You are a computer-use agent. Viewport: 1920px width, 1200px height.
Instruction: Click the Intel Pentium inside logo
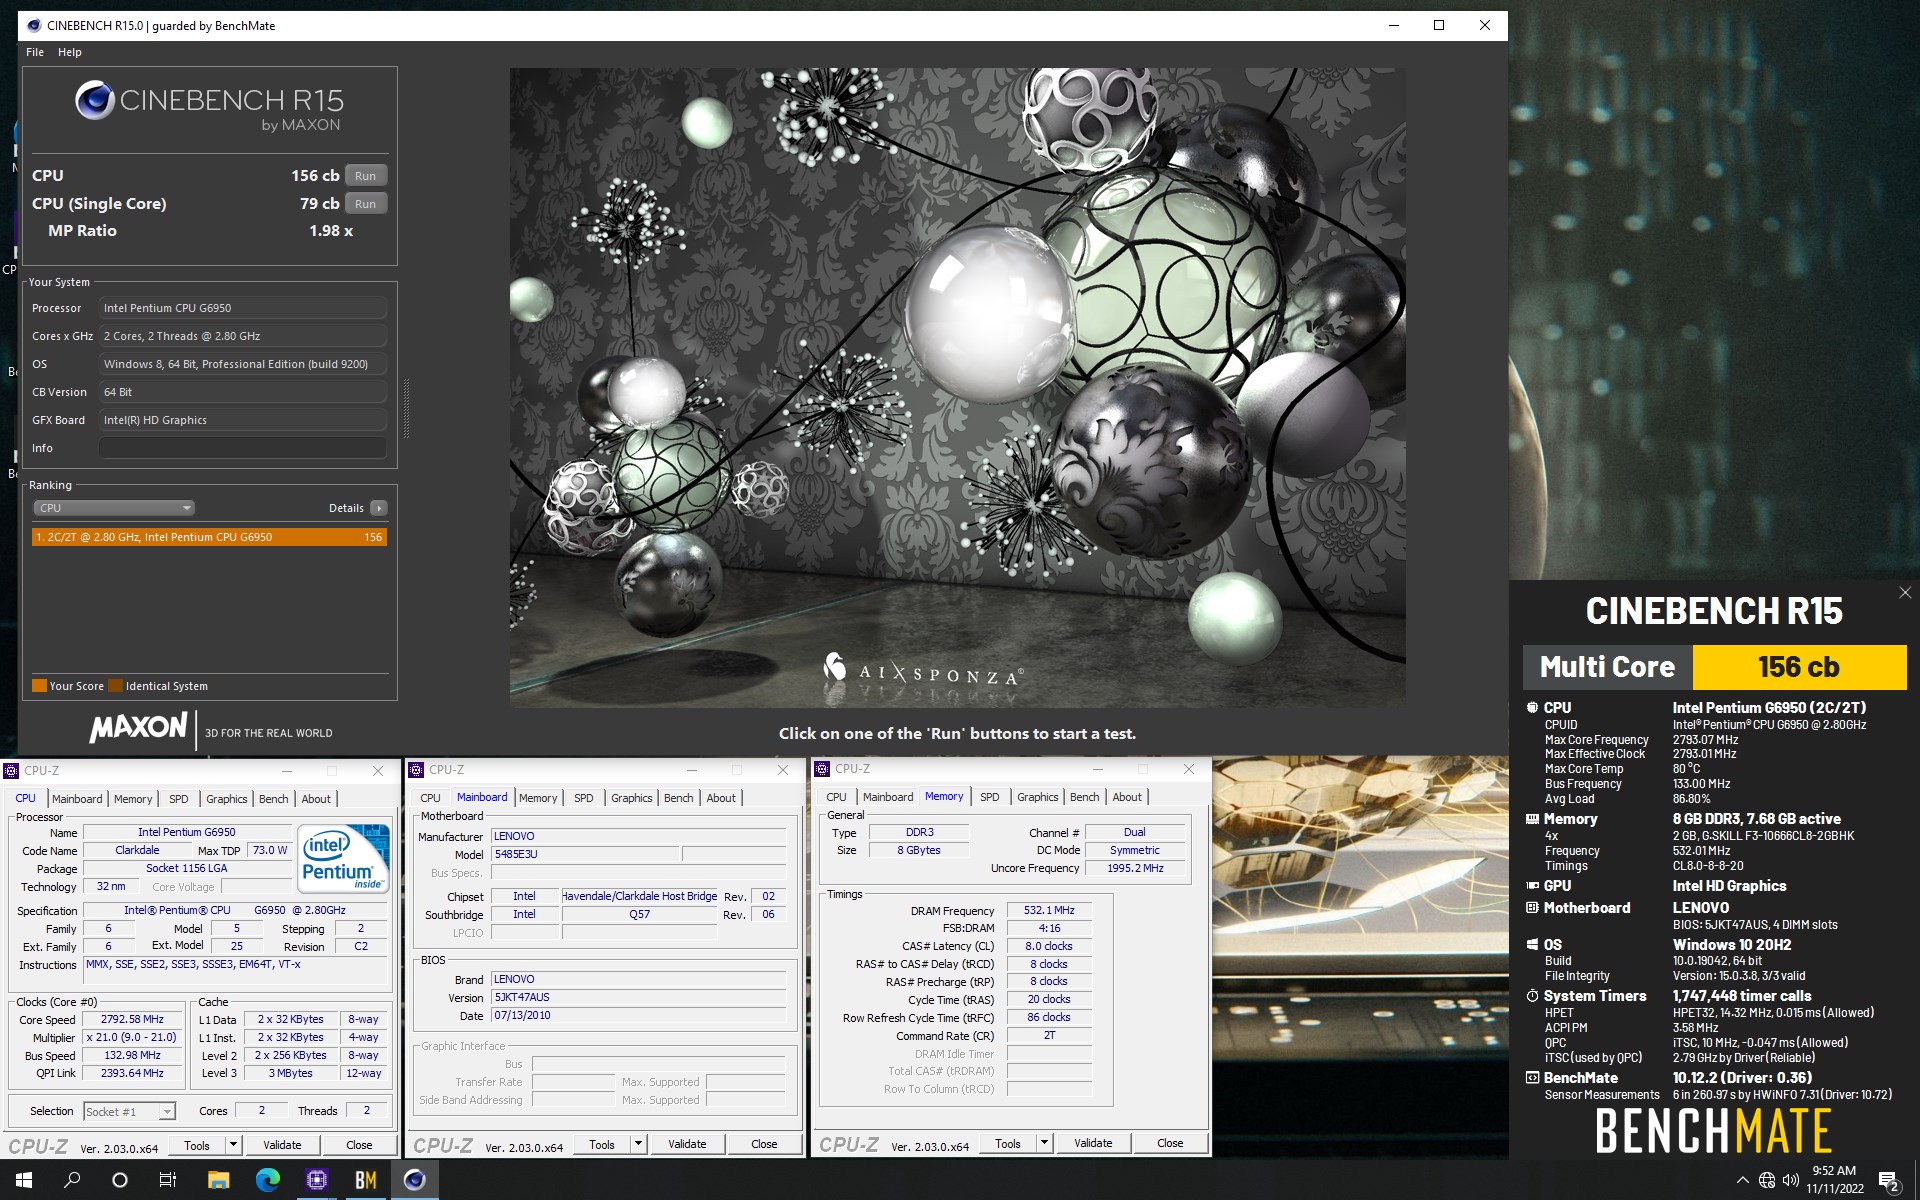345,858
